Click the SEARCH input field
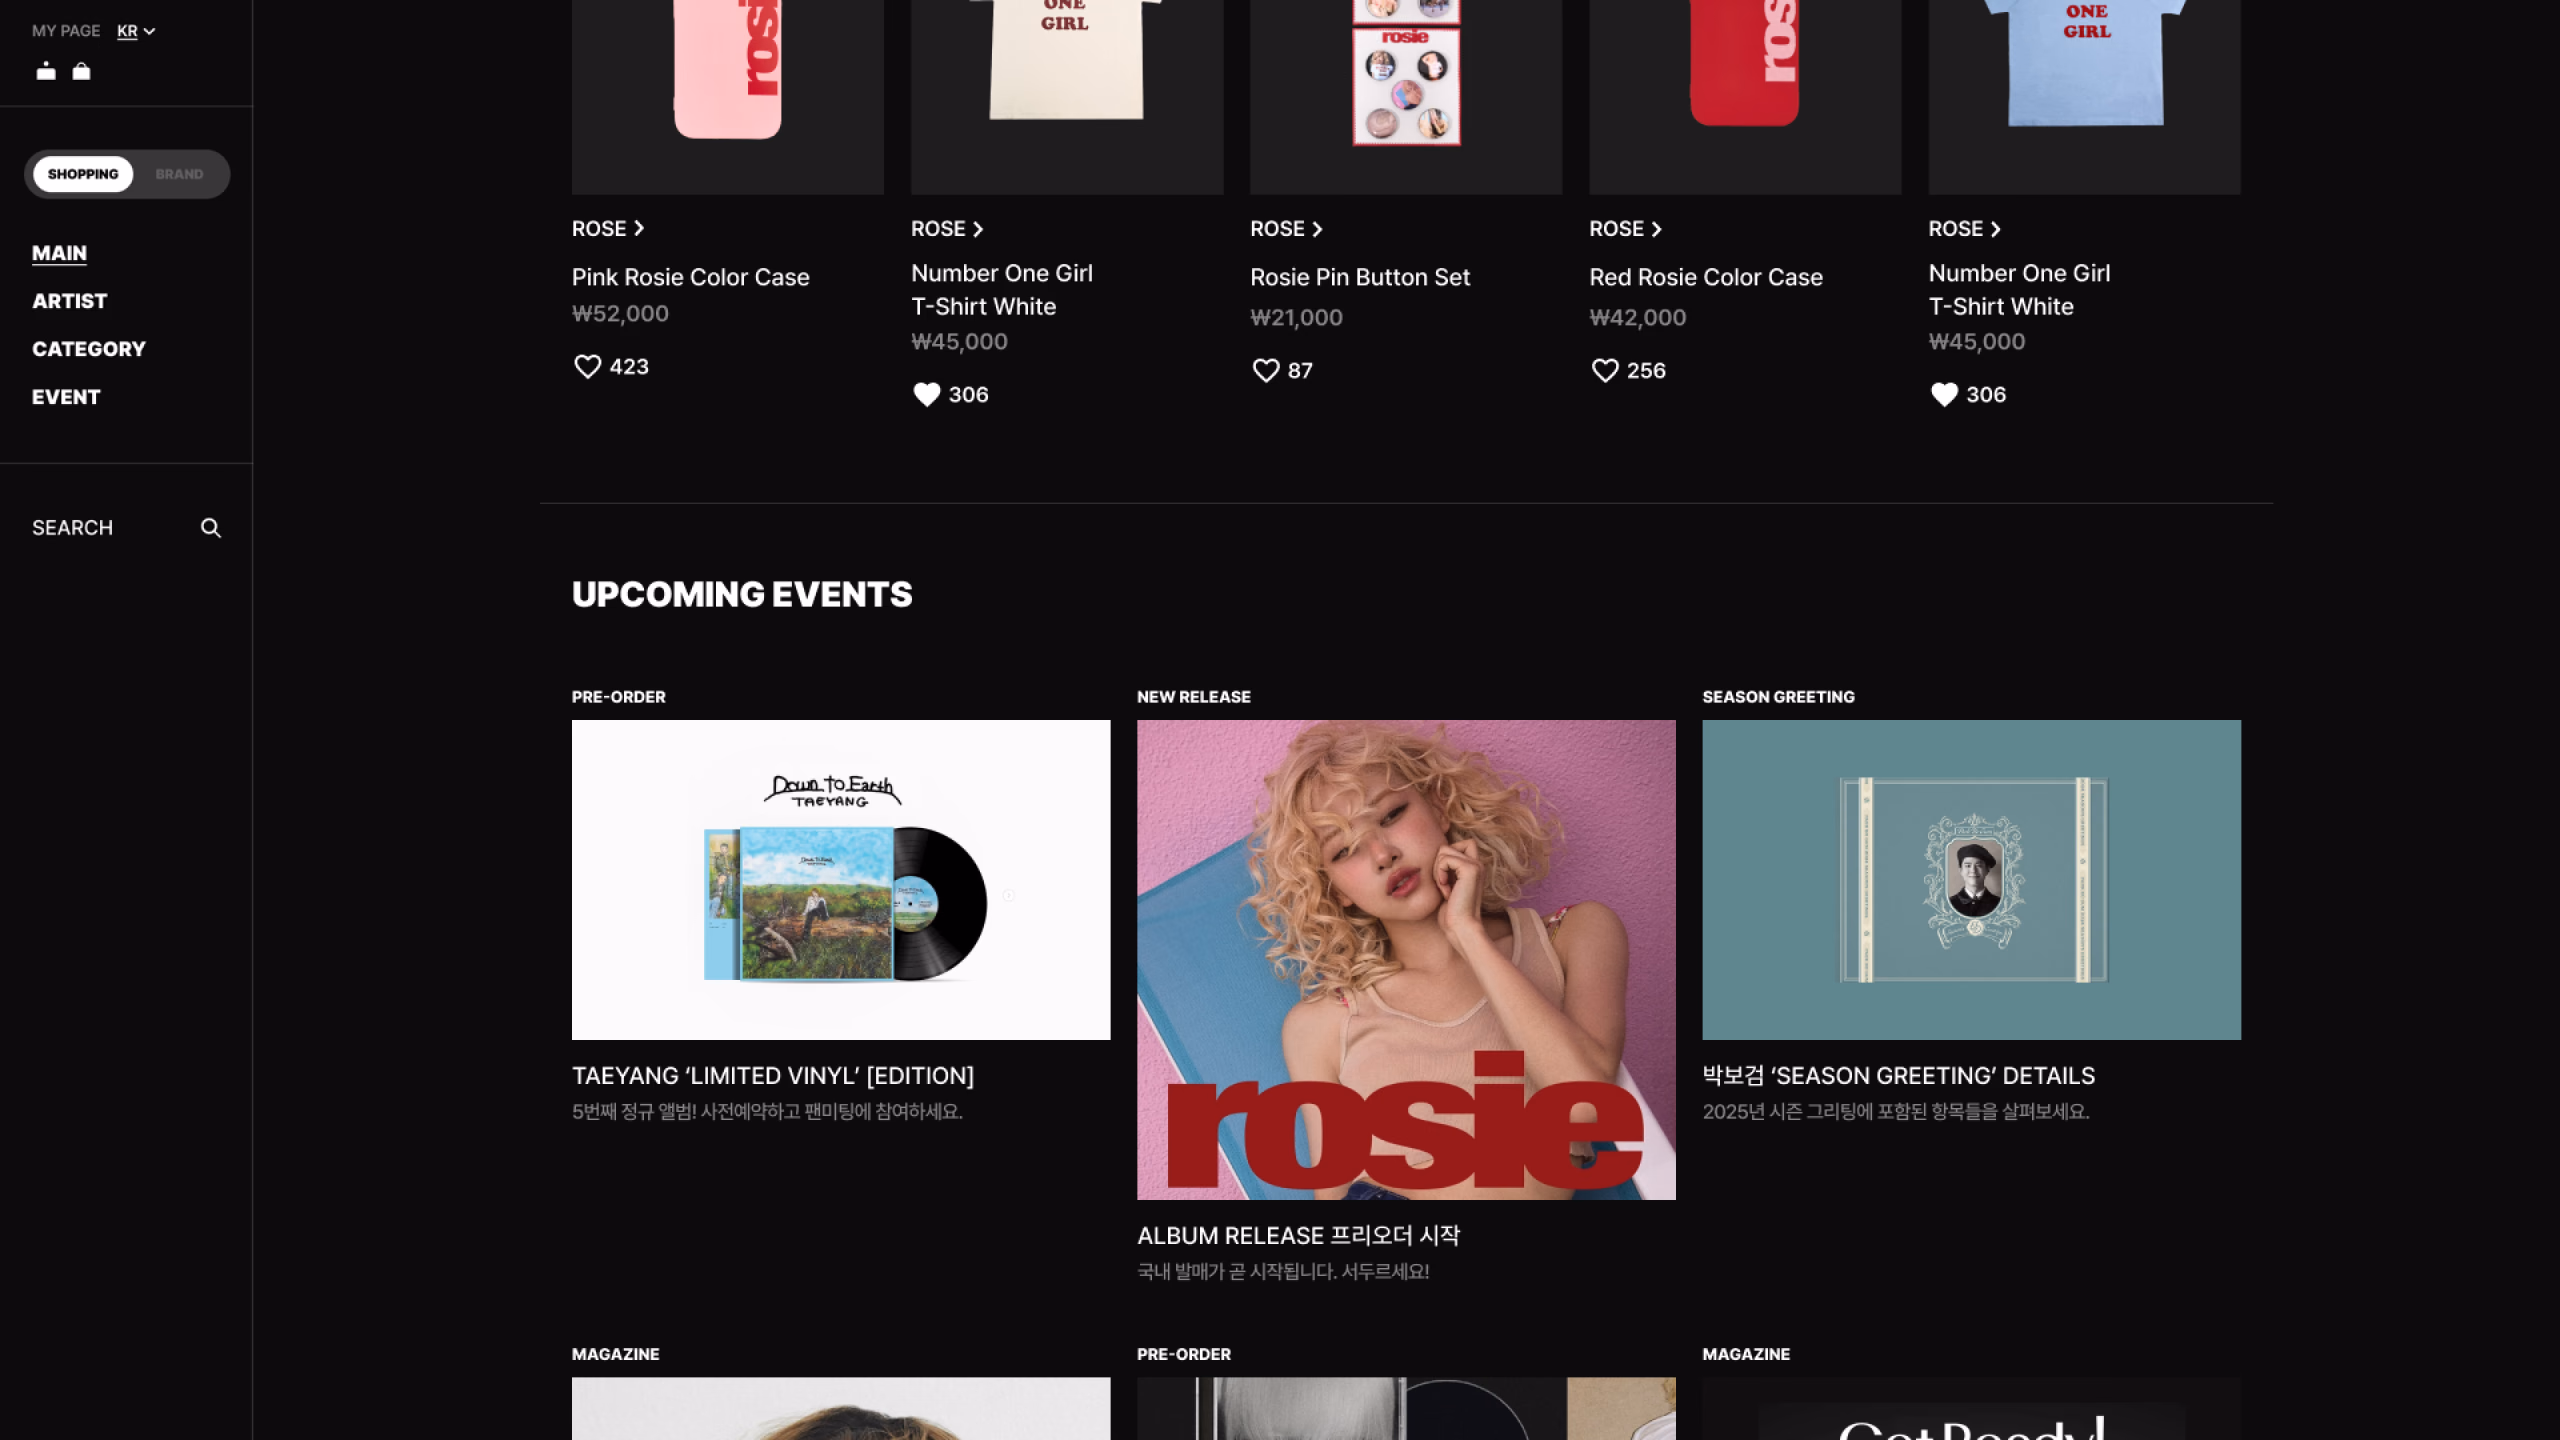 (126, 528)
